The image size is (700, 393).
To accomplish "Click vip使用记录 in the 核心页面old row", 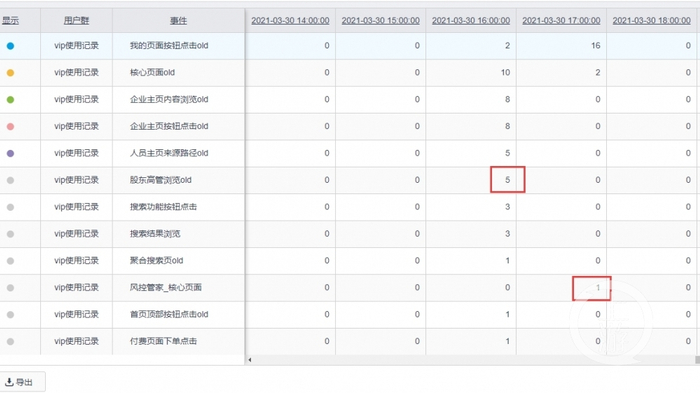I will (76, 72).
